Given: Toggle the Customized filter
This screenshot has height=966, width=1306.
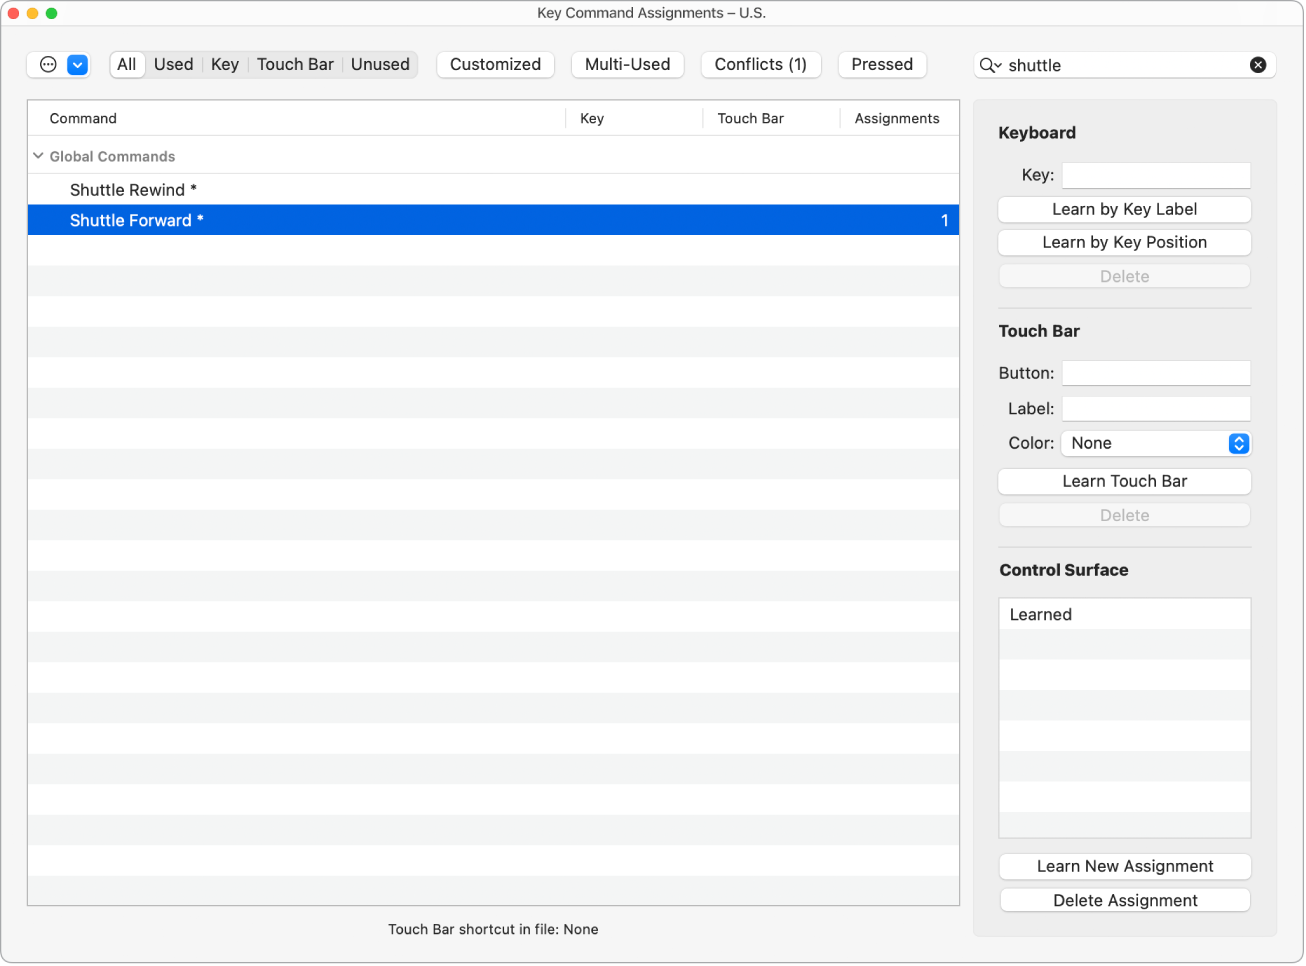Looking at the screenshot, I should [x=495, y=64].
